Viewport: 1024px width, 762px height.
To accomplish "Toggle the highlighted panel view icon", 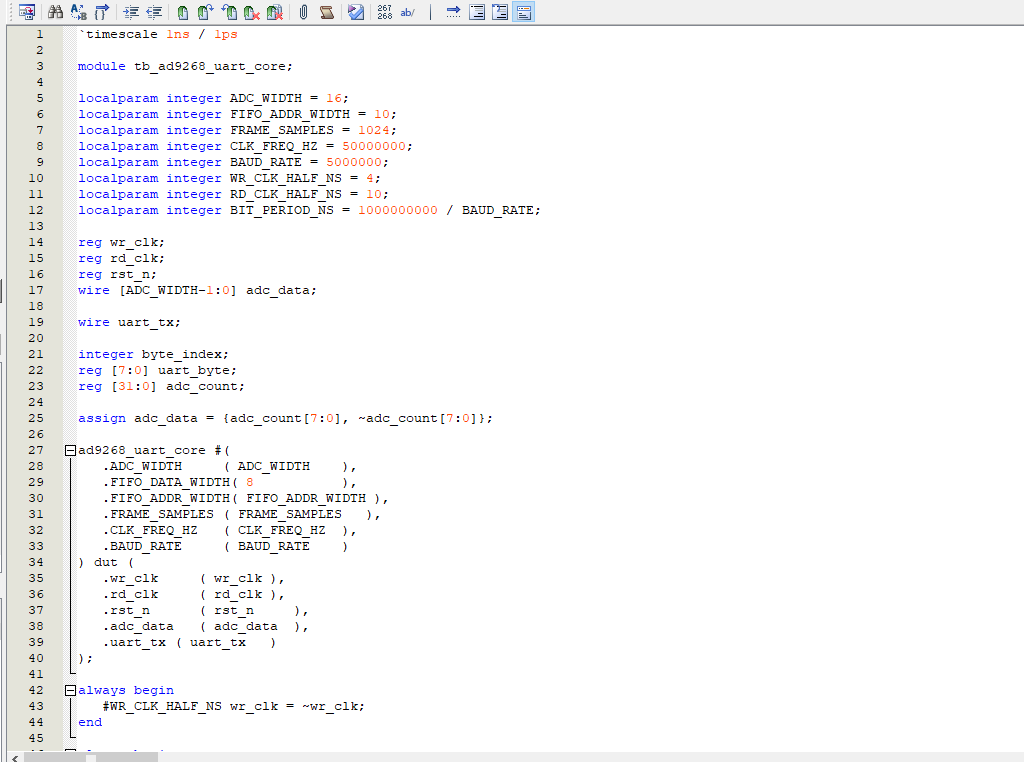I will click(524, 12).
